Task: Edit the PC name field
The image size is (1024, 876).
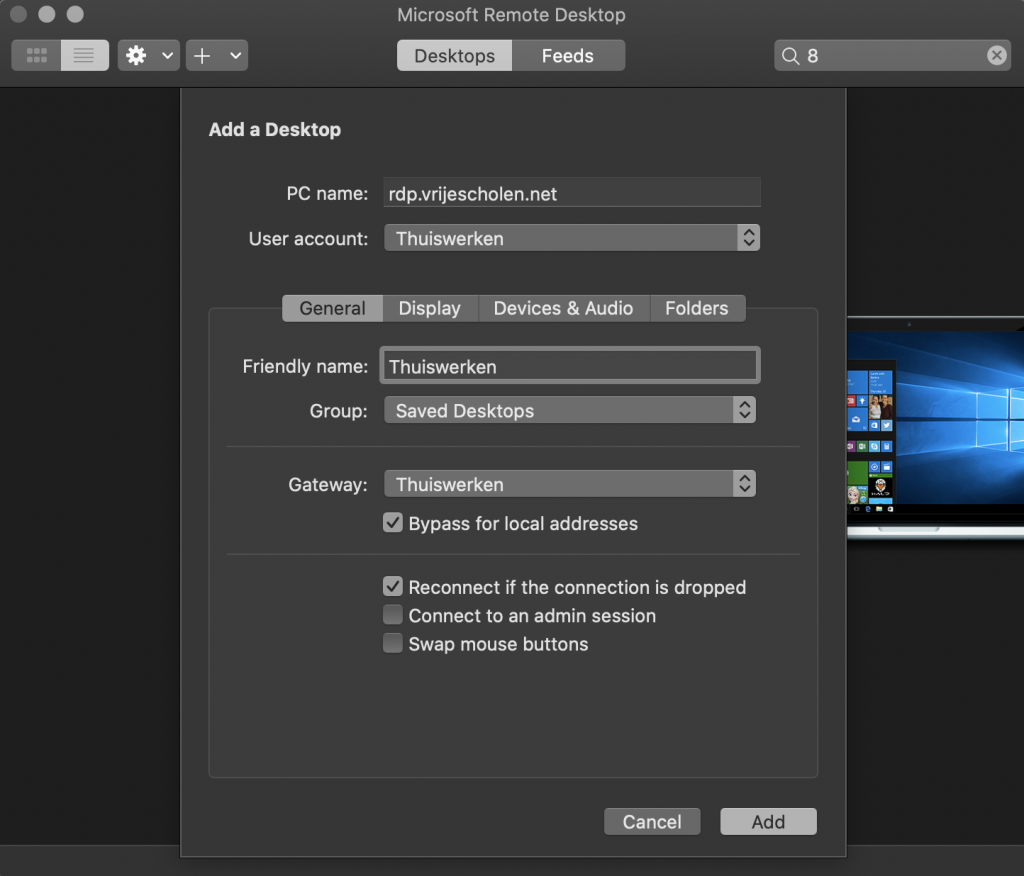Action: click(571, 193)
